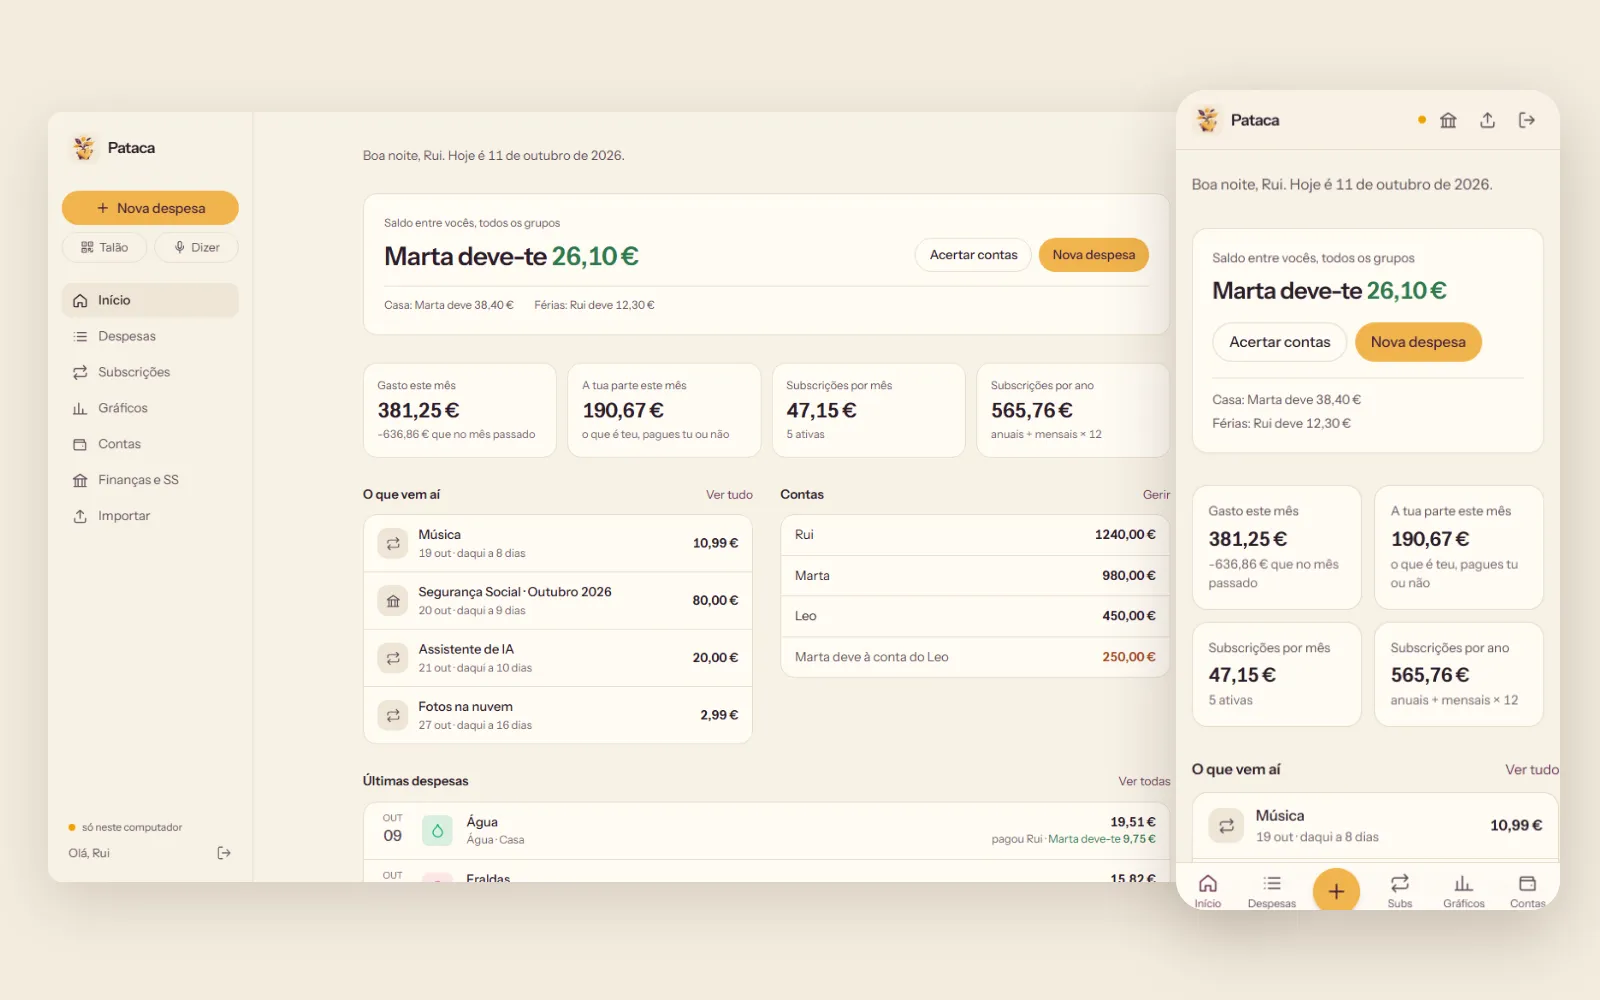
Task: Click the Gasto este mês card on desktop
Action: (460, 410)
